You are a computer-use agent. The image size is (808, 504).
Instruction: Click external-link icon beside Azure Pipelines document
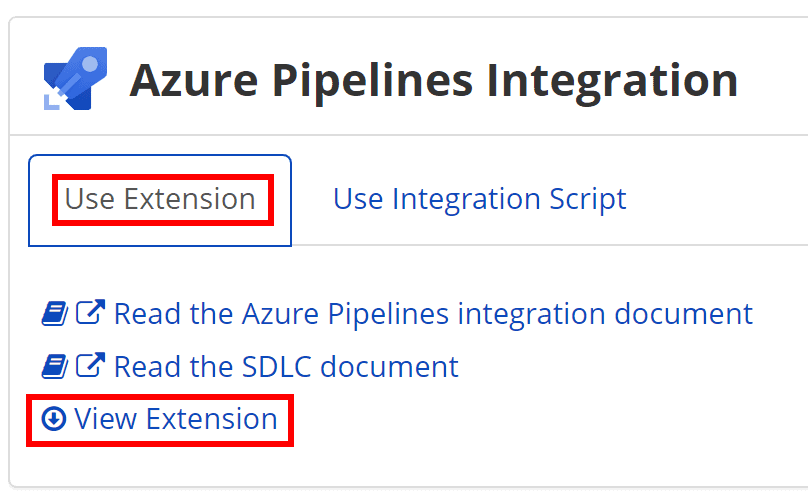click(90, 314)
